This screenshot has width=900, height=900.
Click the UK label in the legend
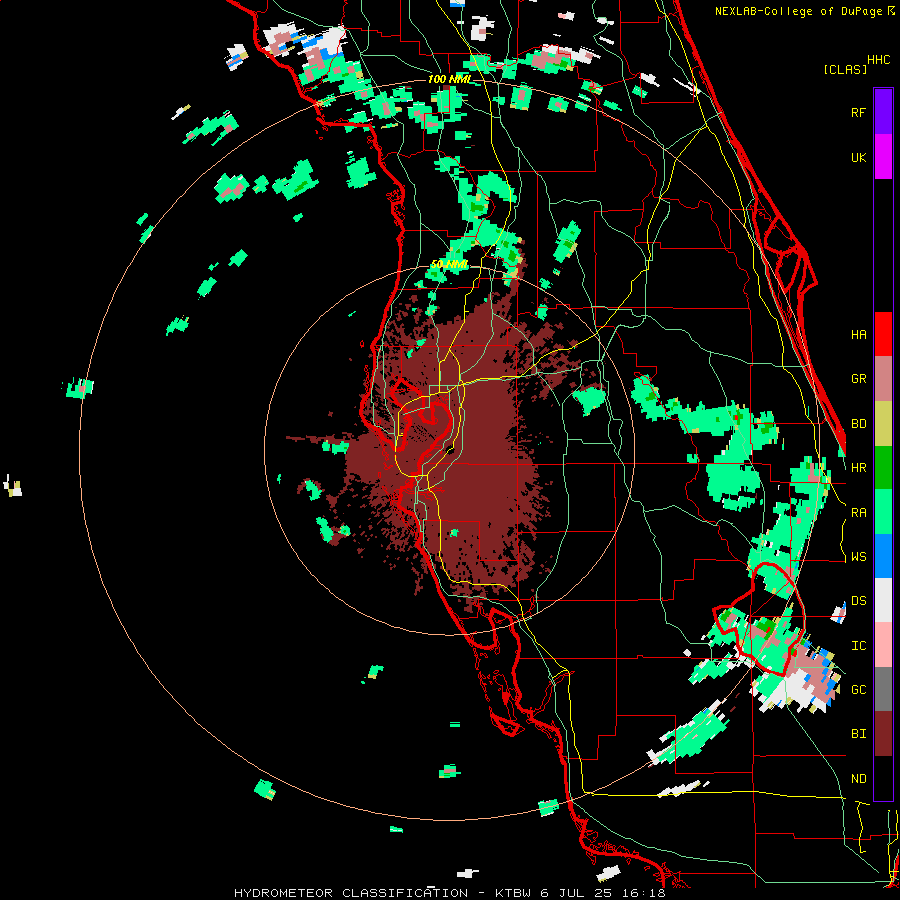click(x=858, y=157)
